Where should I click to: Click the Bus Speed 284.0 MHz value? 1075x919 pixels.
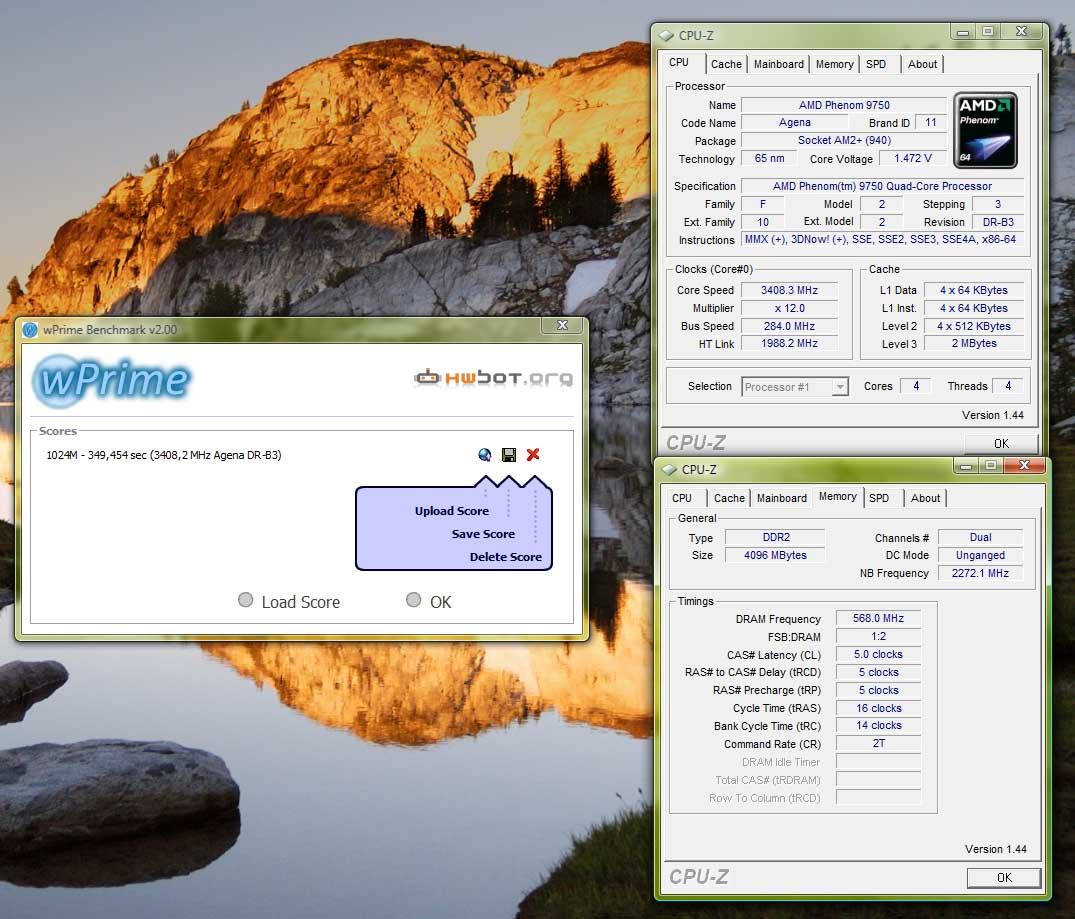click(789, 326)
